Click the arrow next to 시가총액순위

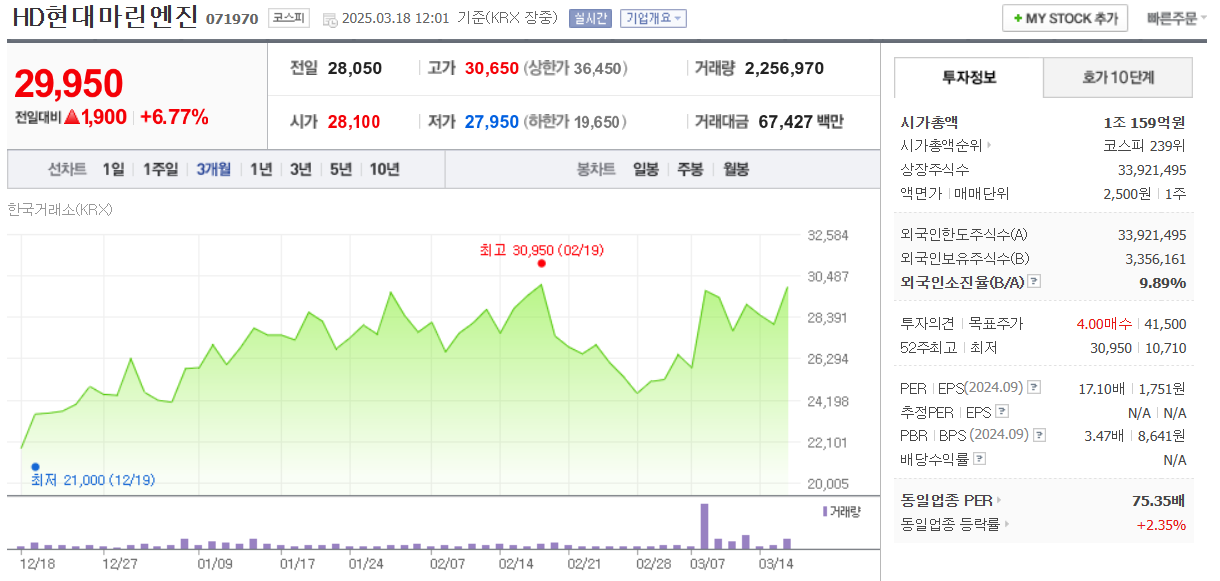tap(989, 146)
